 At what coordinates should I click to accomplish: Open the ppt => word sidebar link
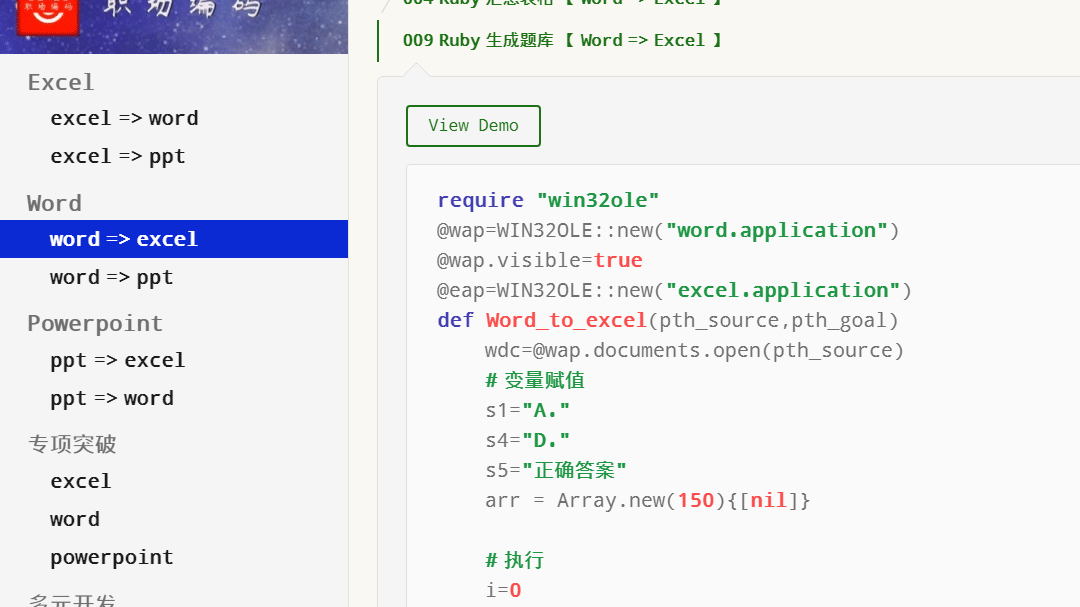click(112, 398)
